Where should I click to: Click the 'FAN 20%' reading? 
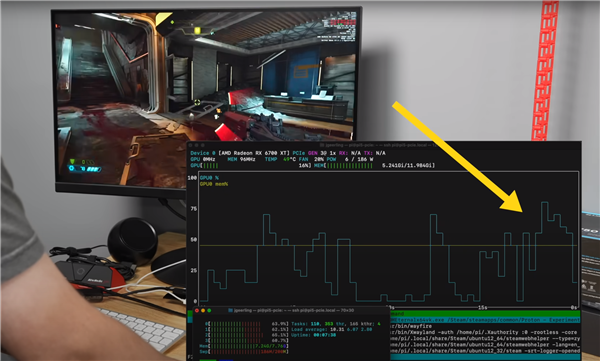tap(311, 159)
